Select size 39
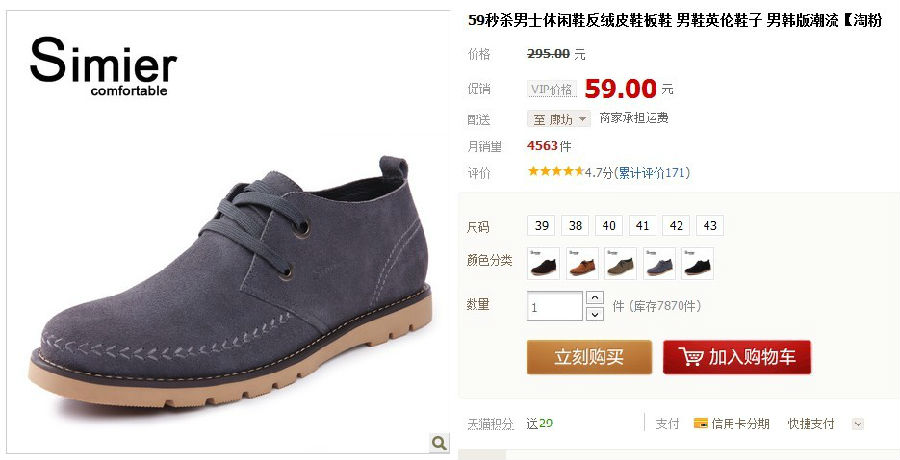Image resolution: width=900 pixels, height=460 pixels. pyautogui.click(x=541, y=226)
